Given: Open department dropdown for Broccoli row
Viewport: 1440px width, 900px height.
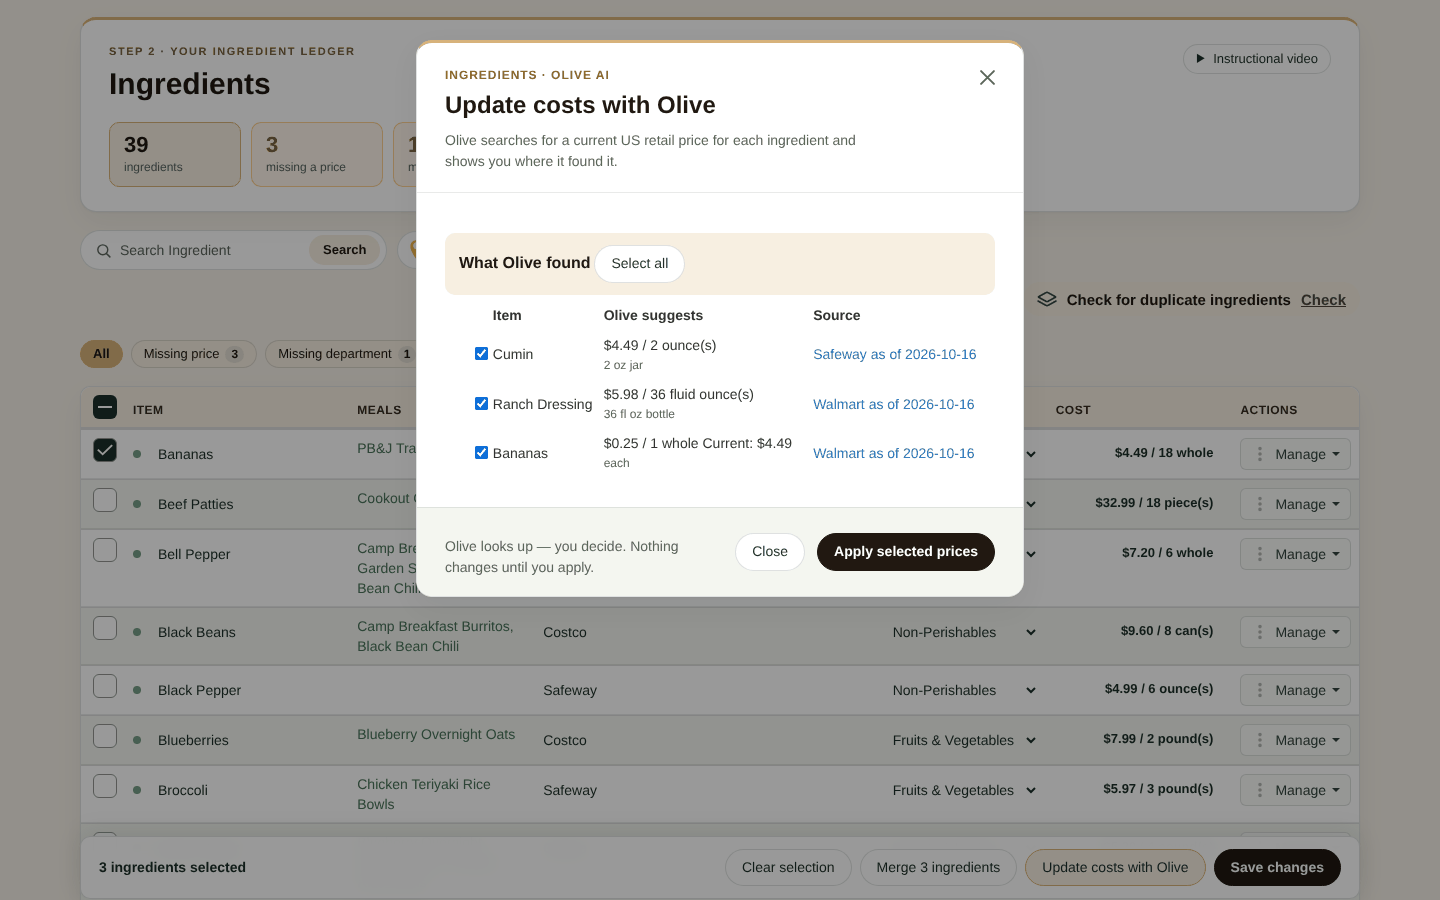Looking at the screenshot, I should 964,790.
